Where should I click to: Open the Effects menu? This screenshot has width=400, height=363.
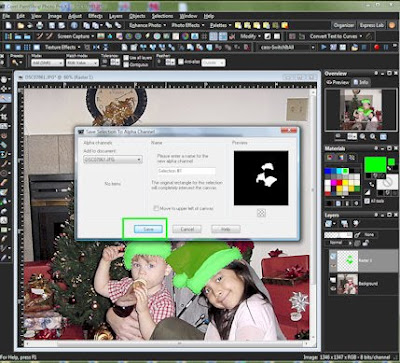pos(95,16)
